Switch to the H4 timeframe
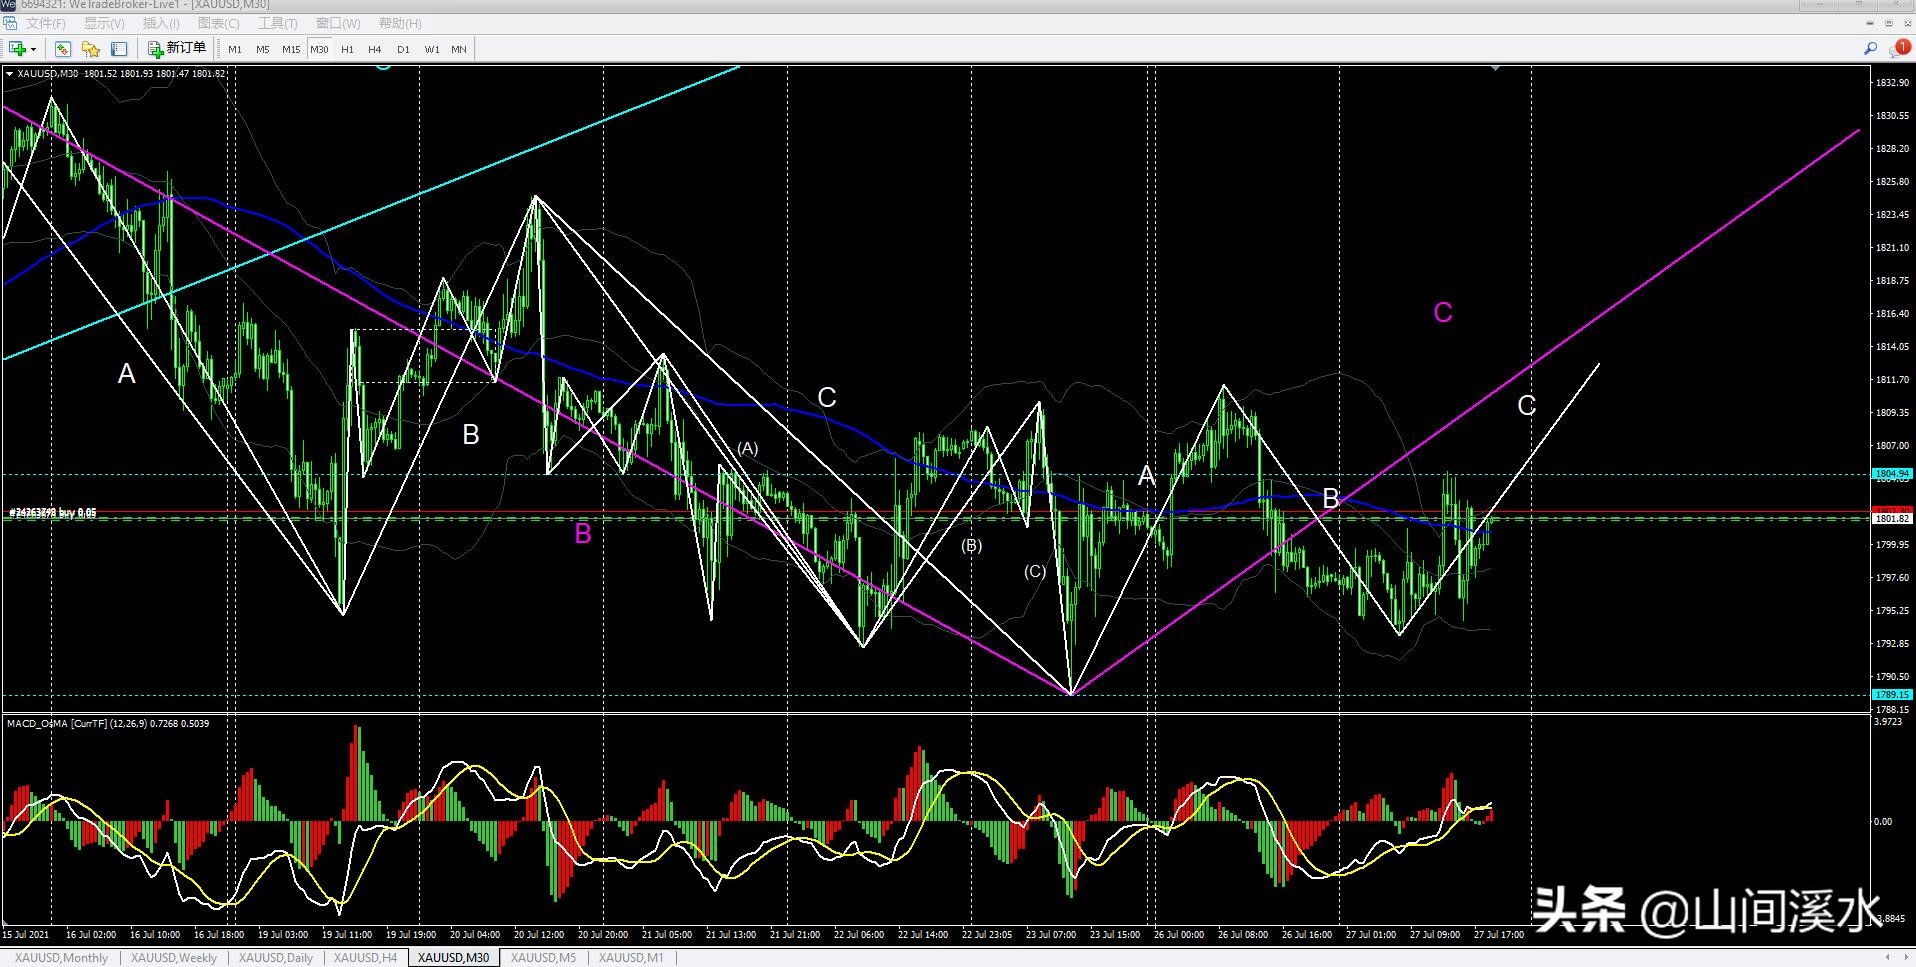Image resolution: width=1916 pixels, height=967 pixels. tap(375, 49)
